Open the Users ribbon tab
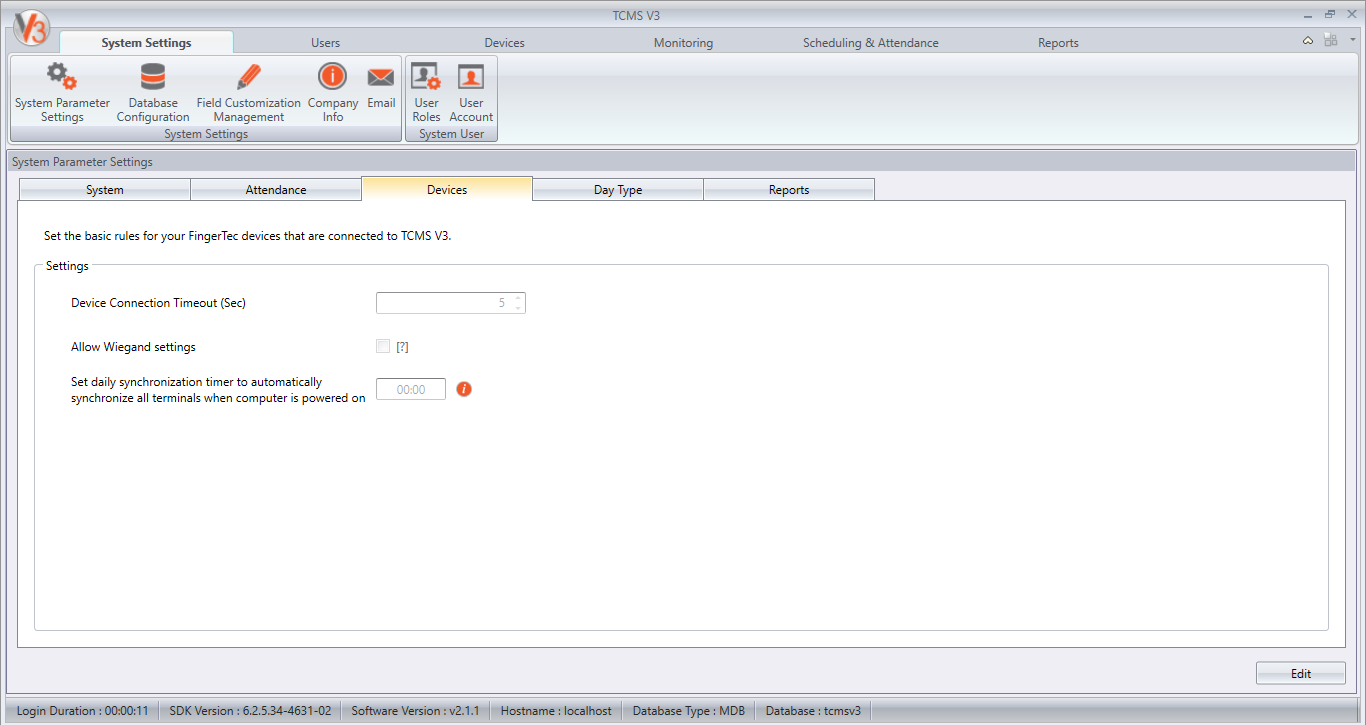Screen dimensions: 1366x725 (326, 43)
